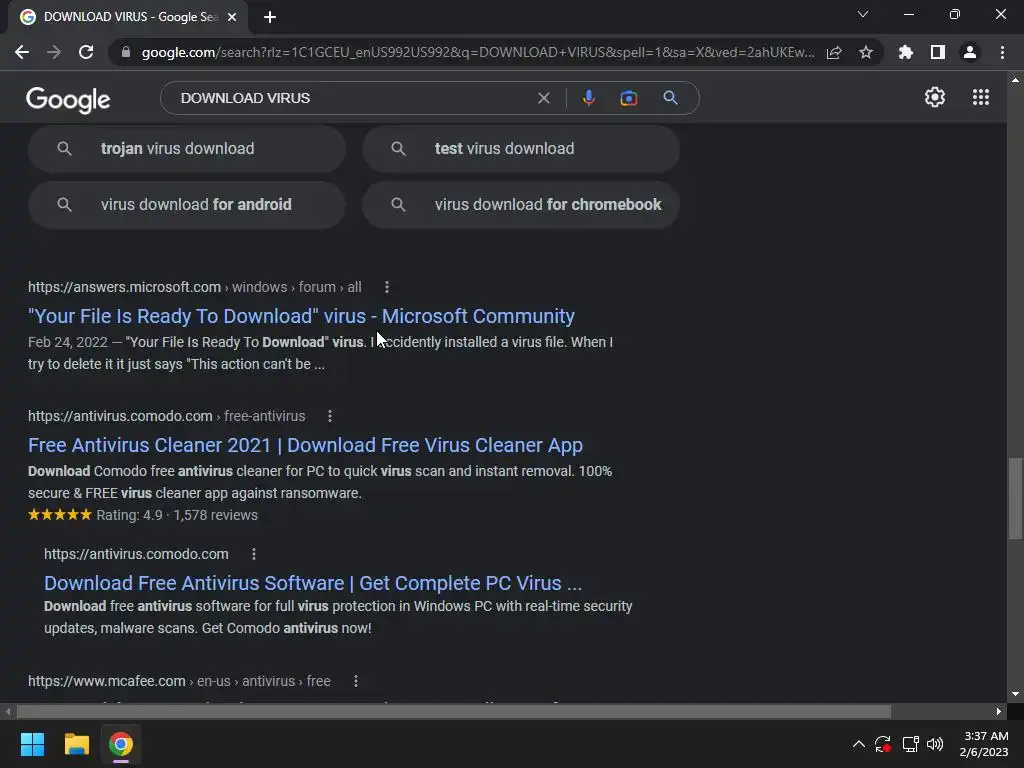The height and width of the screenshot is (768, 1024).
Task: Choose the 'test virus download' suggestion
Action: (521, 149)
